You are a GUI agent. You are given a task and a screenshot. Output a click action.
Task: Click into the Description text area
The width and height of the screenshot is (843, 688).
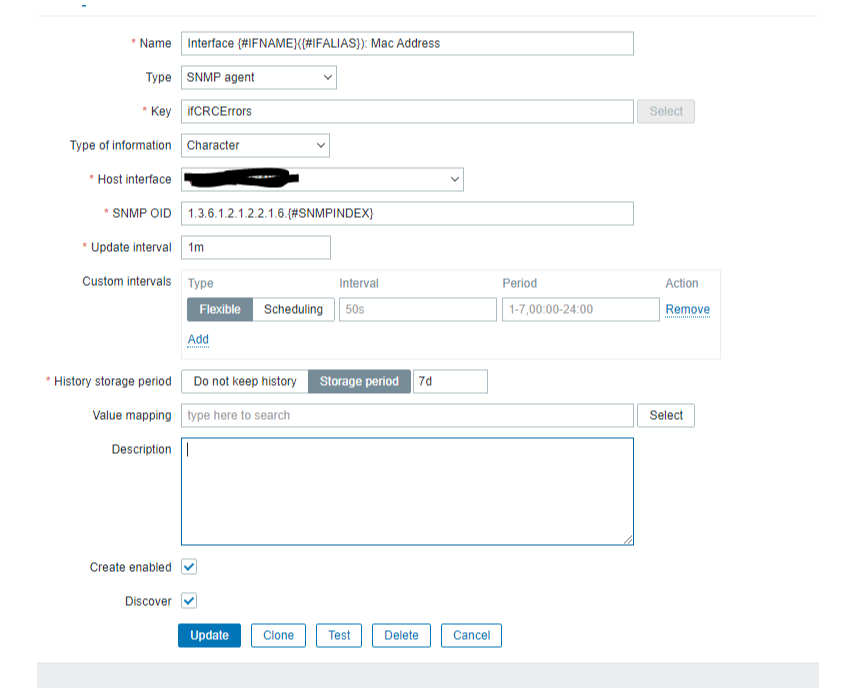coord(407,491)
